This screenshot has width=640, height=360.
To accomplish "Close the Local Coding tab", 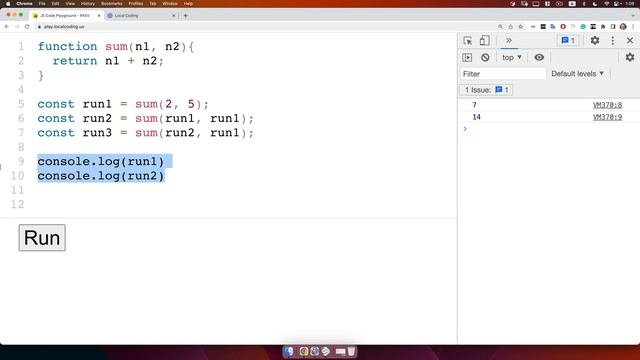I will point(173,16).
